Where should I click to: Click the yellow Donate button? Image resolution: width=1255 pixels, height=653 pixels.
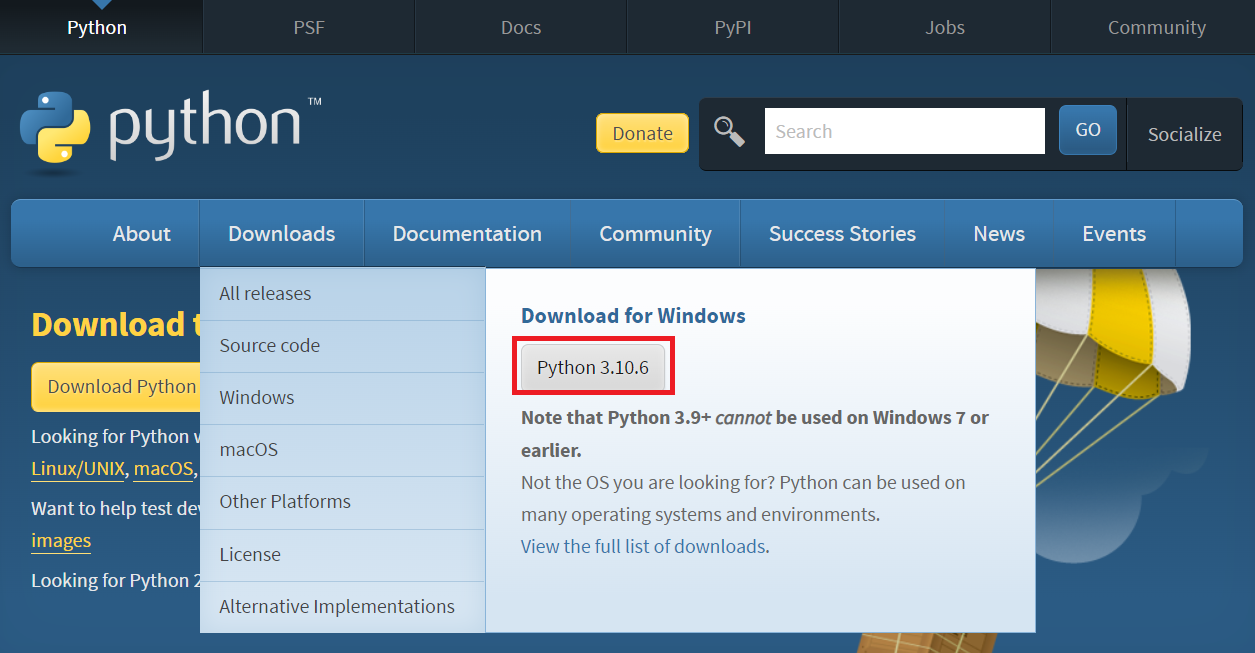coord(642,133)
